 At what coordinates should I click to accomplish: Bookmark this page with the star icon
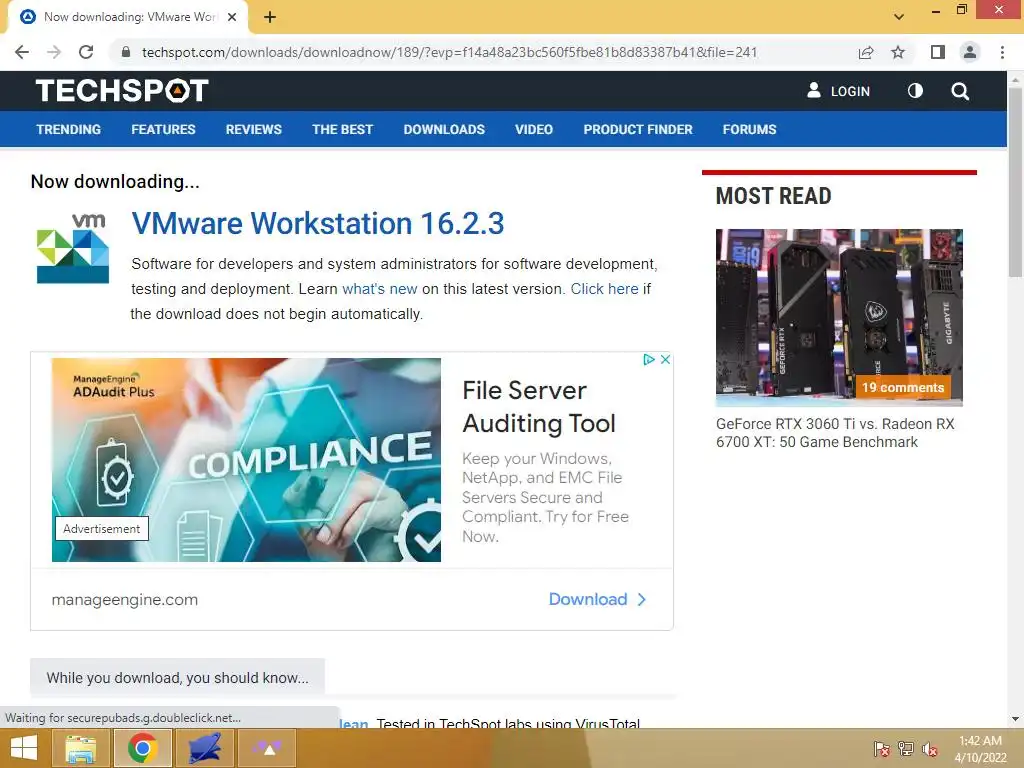pyautogui.click(x=898, y=52)
